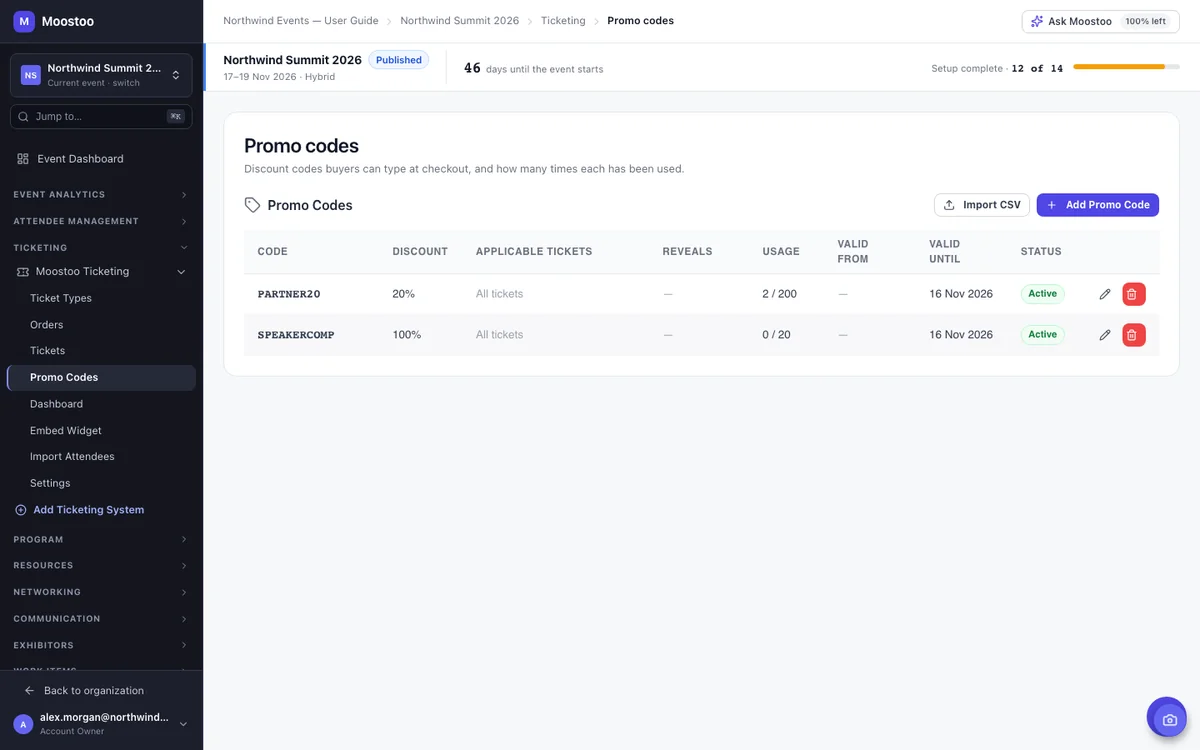
Task: Click the Ask Moostoo sparkle icon
Action: (x=1037, y=21)
